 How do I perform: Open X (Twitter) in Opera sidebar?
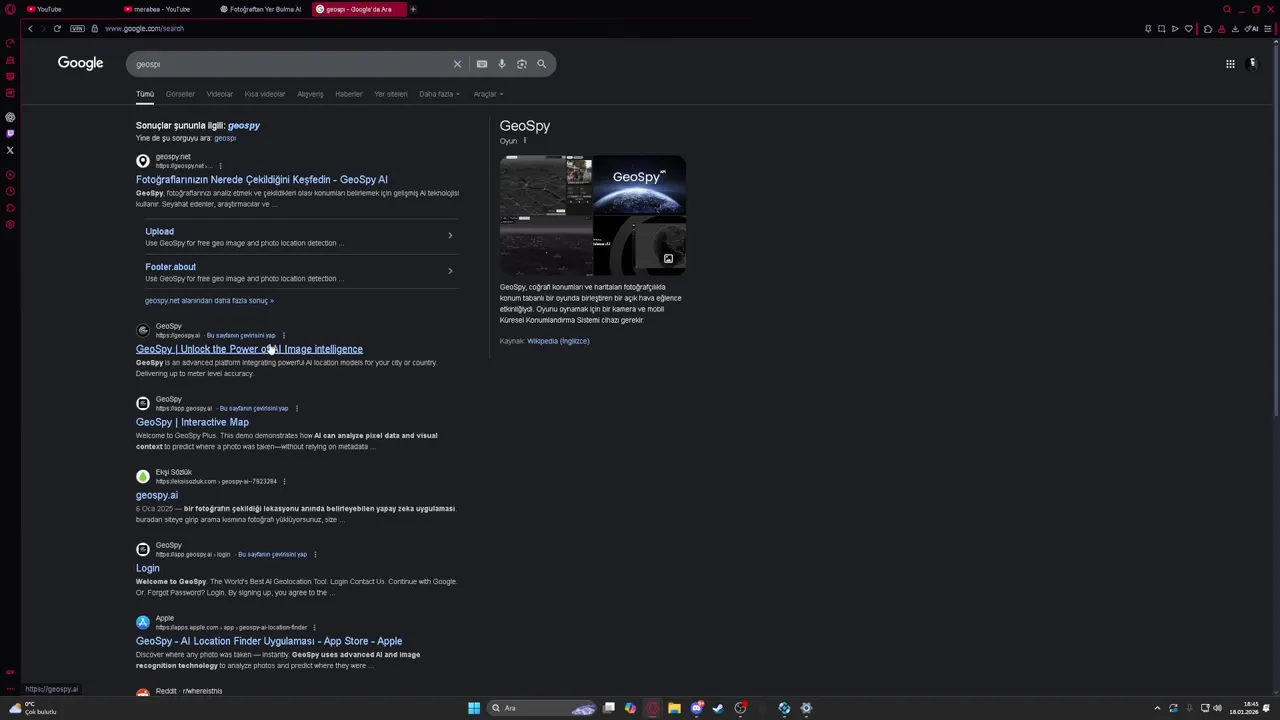[x=10, y=150]
